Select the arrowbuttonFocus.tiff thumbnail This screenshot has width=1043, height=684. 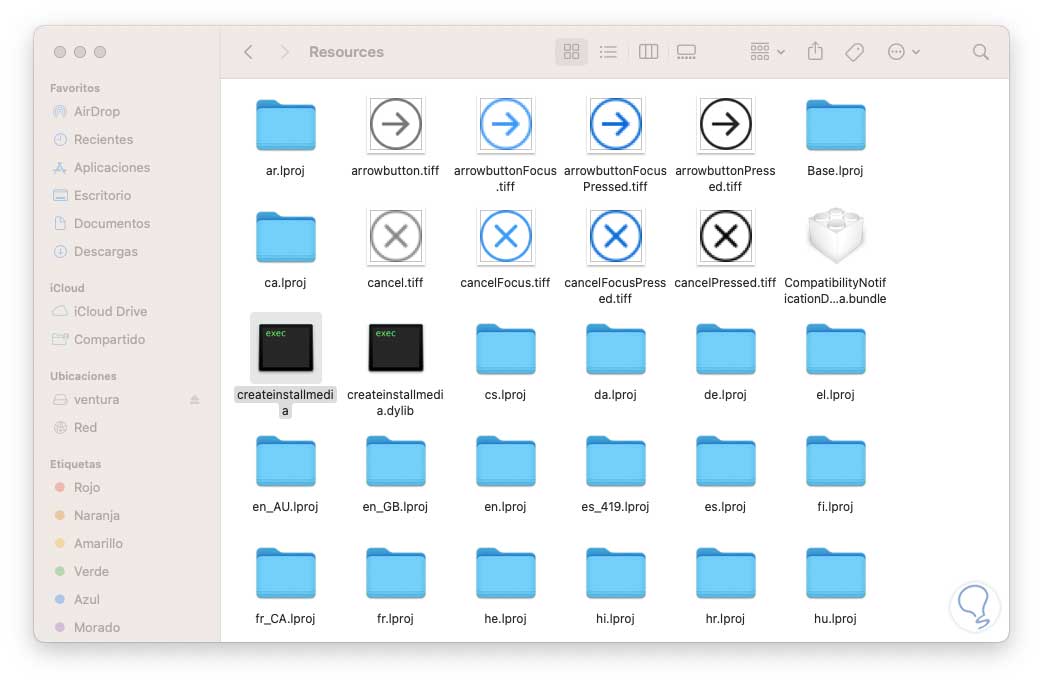coord(505,125)
